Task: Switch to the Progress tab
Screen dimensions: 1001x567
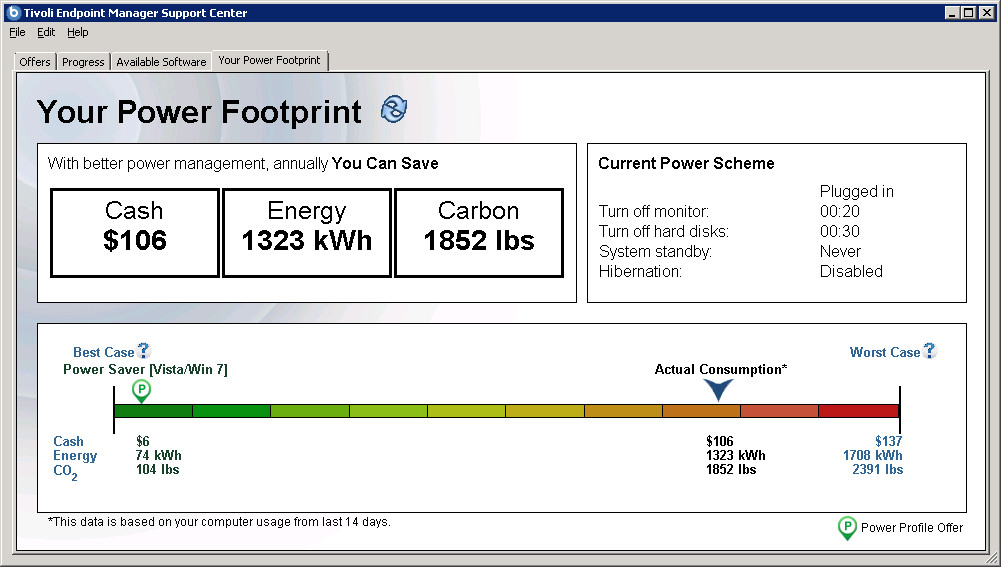Action: 83,62
